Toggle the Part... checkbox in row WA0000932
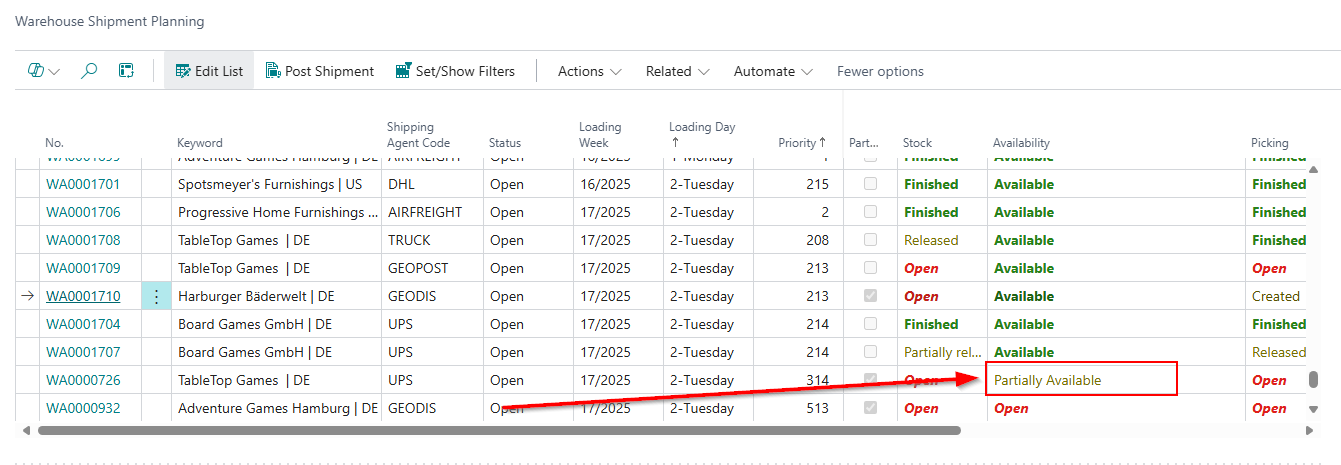Viewport: 1341px width, 465px height. [x=870, y=408]
